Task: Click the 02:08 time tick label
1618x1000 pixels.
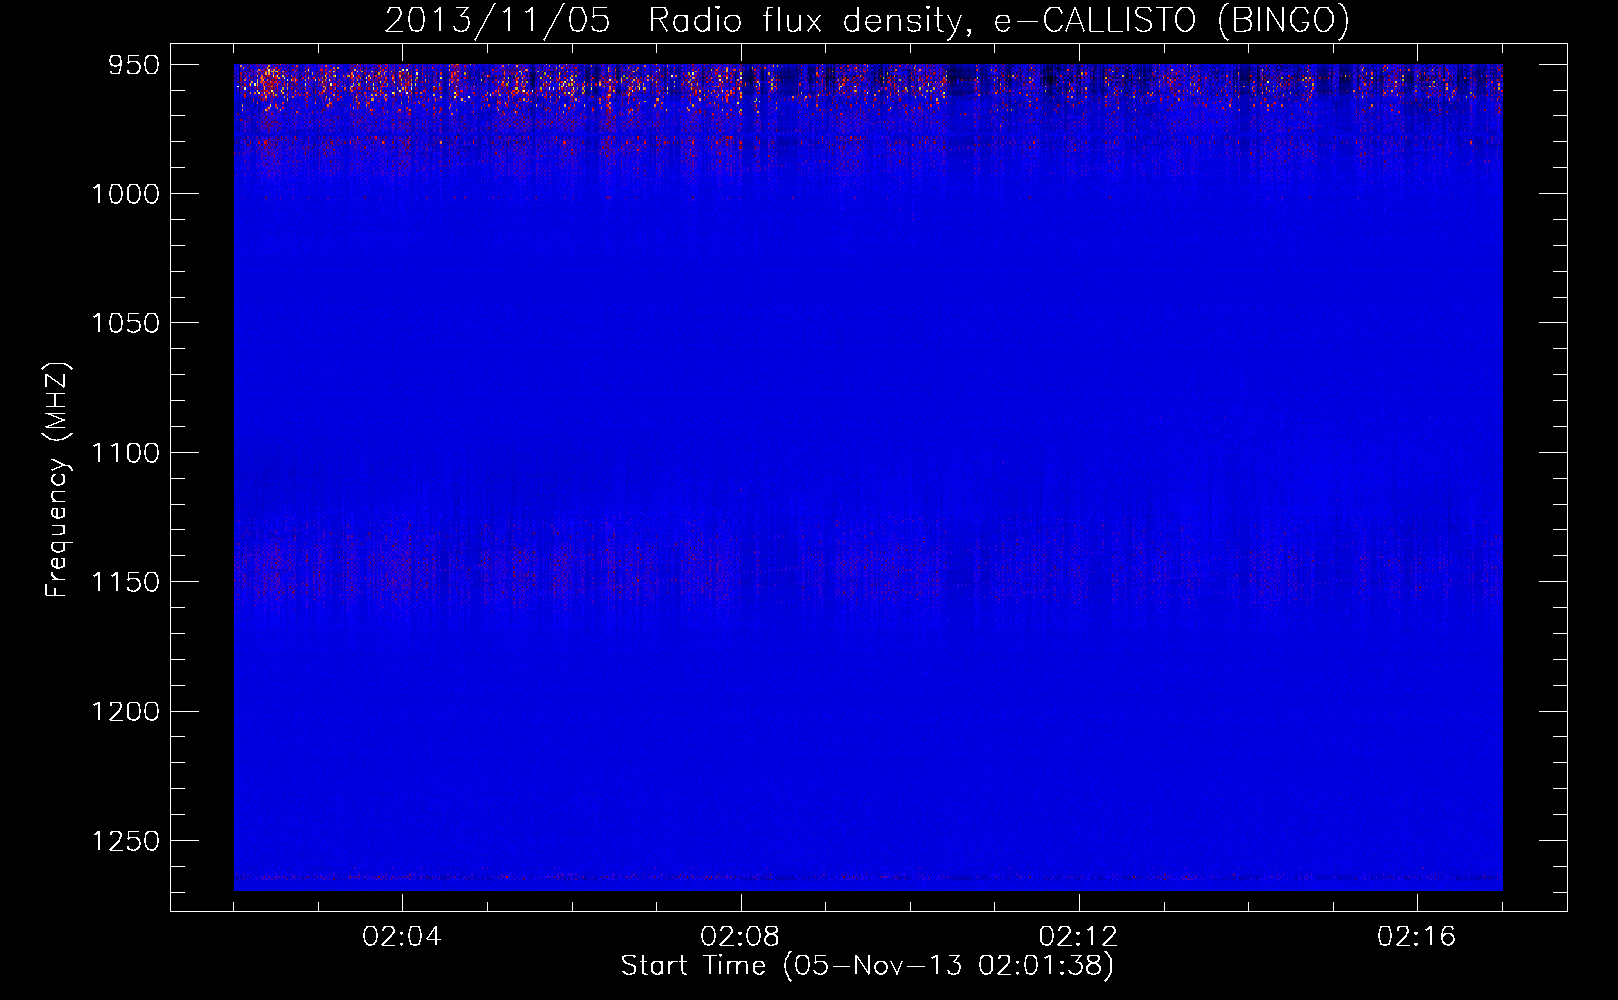Action: tap(740, 937)
